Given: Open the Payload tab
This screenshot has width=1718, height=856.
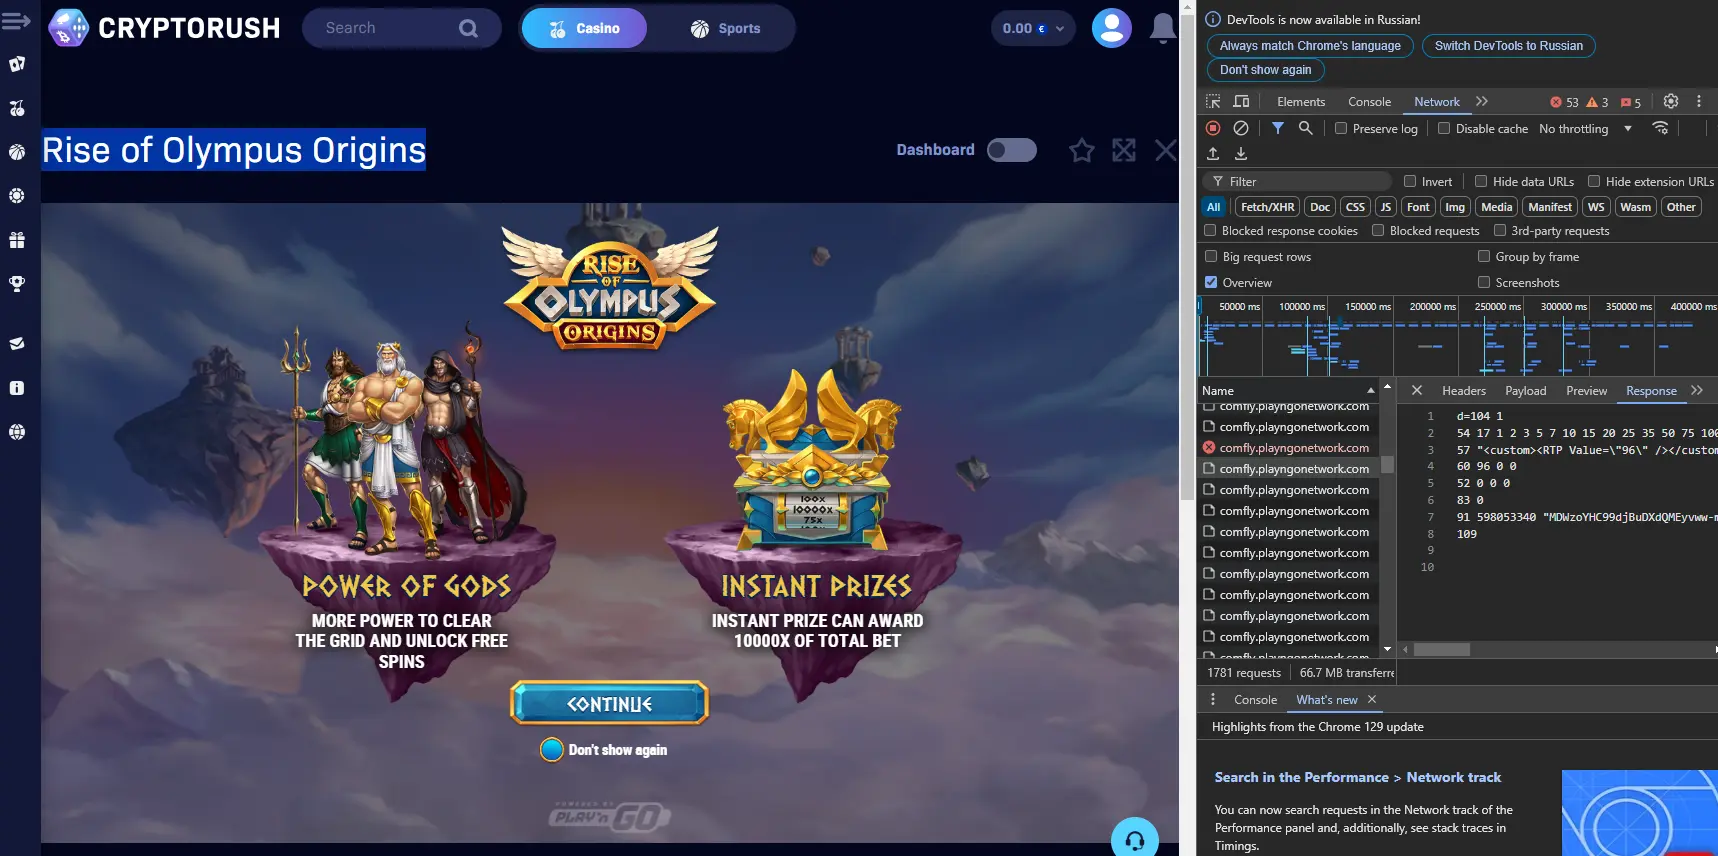Looking at the screenshot, I should click(1526, 391).
